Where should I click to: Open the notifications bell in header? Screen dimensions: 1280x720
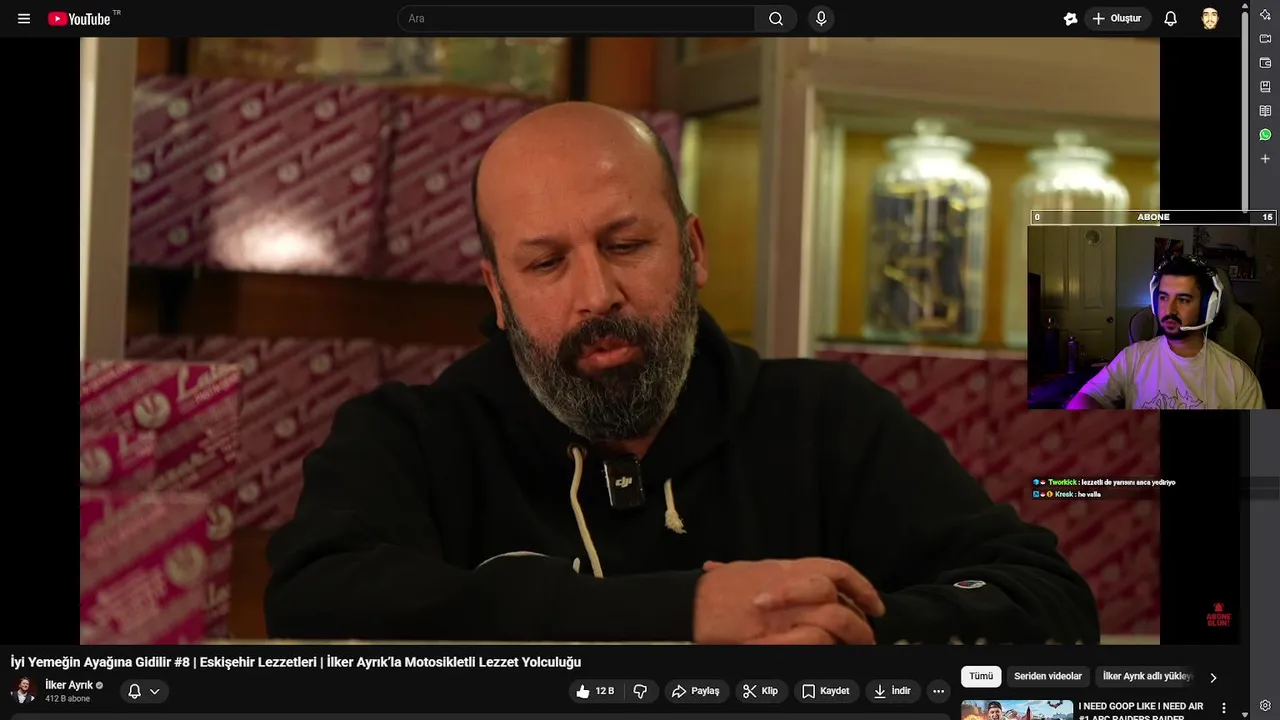tap(1170, 19)
